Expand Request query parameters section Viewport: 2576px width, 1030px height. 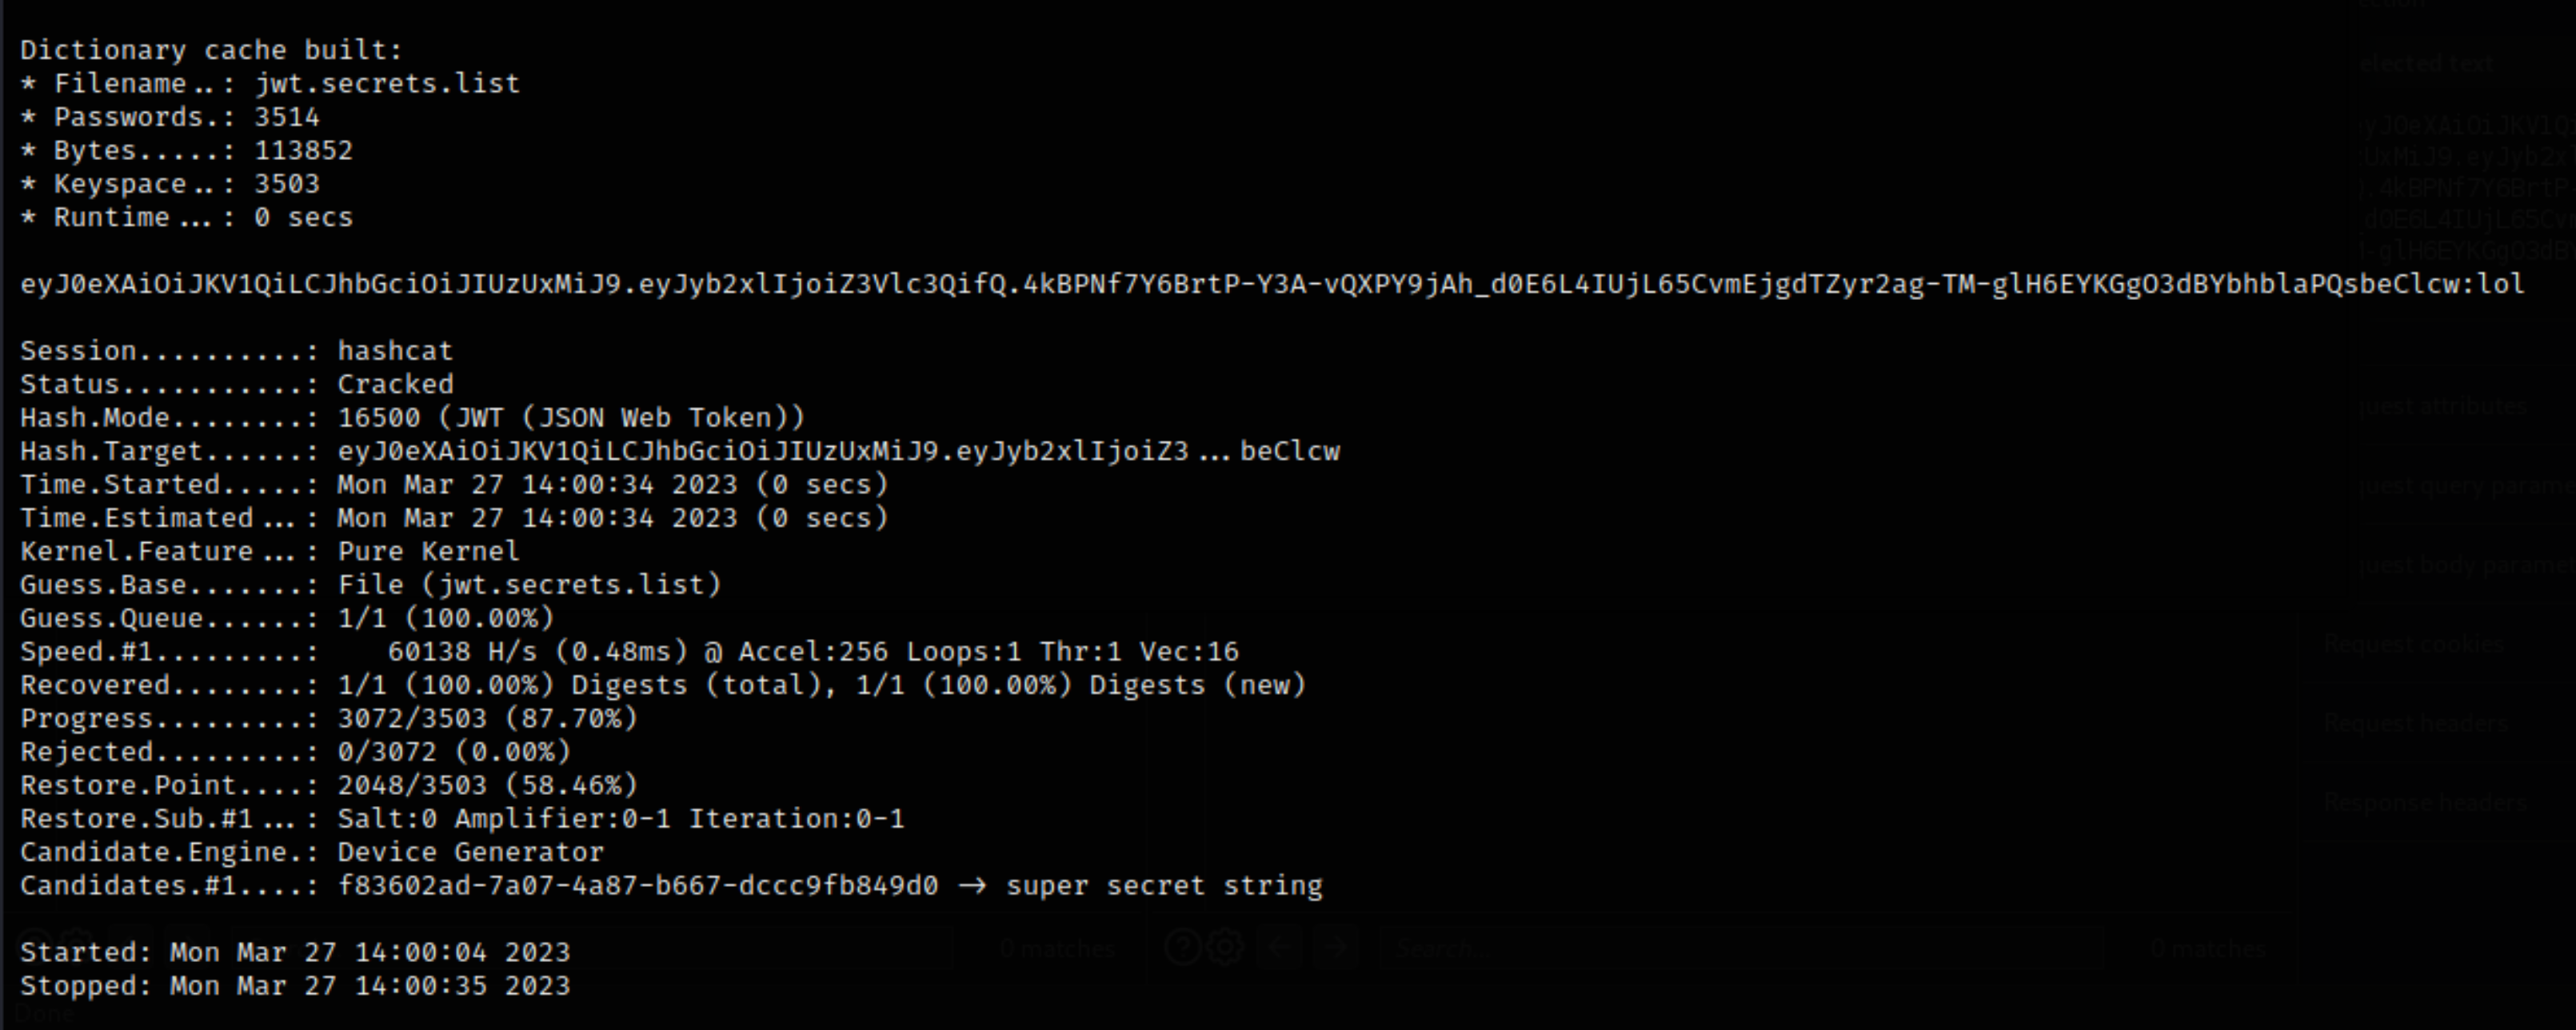point(2468,486)
